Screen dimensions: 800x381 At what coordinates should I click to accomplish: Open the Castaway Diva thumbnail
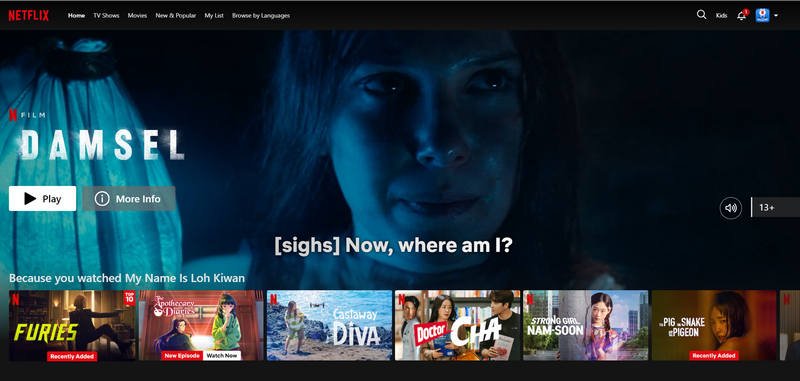point(329,325)
